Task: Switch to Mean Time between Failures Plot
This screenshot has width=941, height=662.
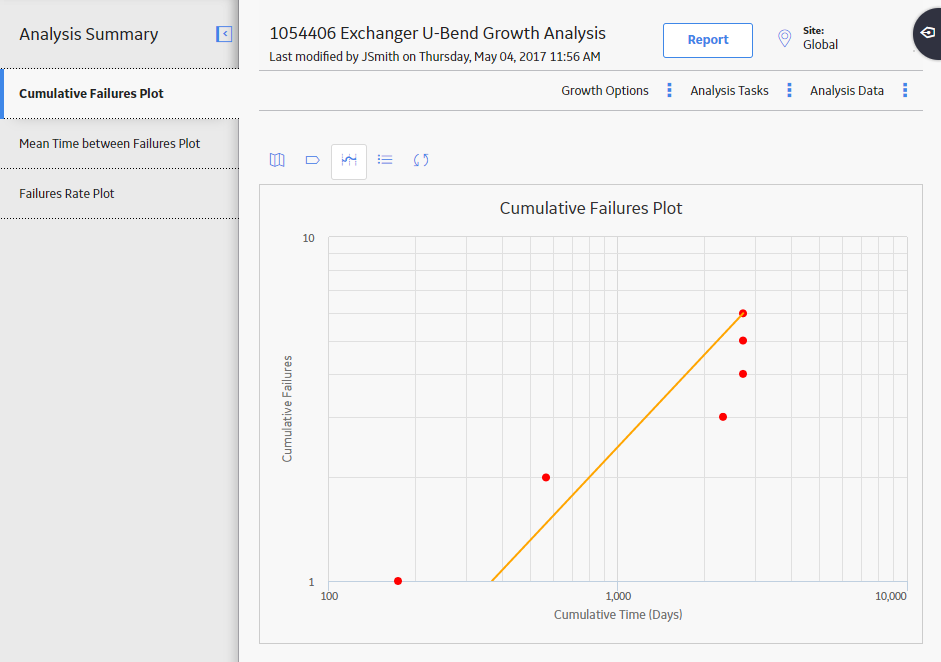Action: click(120, 144)
